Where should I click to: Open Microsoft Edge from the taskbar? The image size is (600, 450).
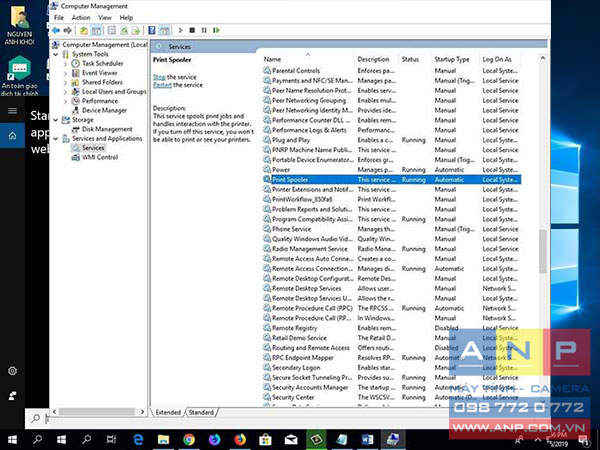coord(138,440)
